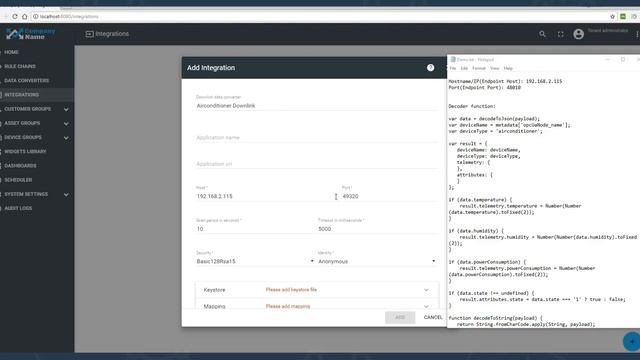This screenshot has width=640, height=360.
Task: Bookmark page with star icon
Action: point(612,17)
